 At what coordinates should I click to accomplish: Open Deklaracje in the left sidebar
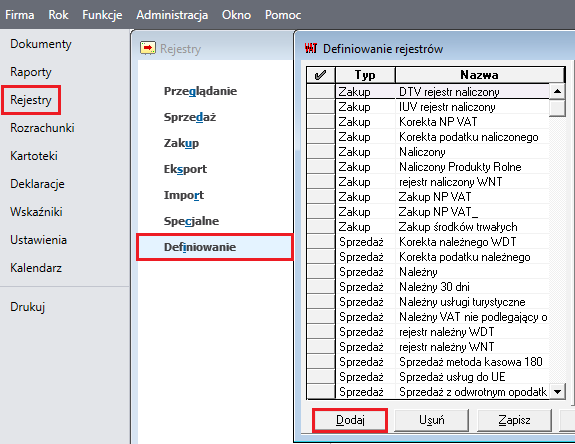[37, 184]
